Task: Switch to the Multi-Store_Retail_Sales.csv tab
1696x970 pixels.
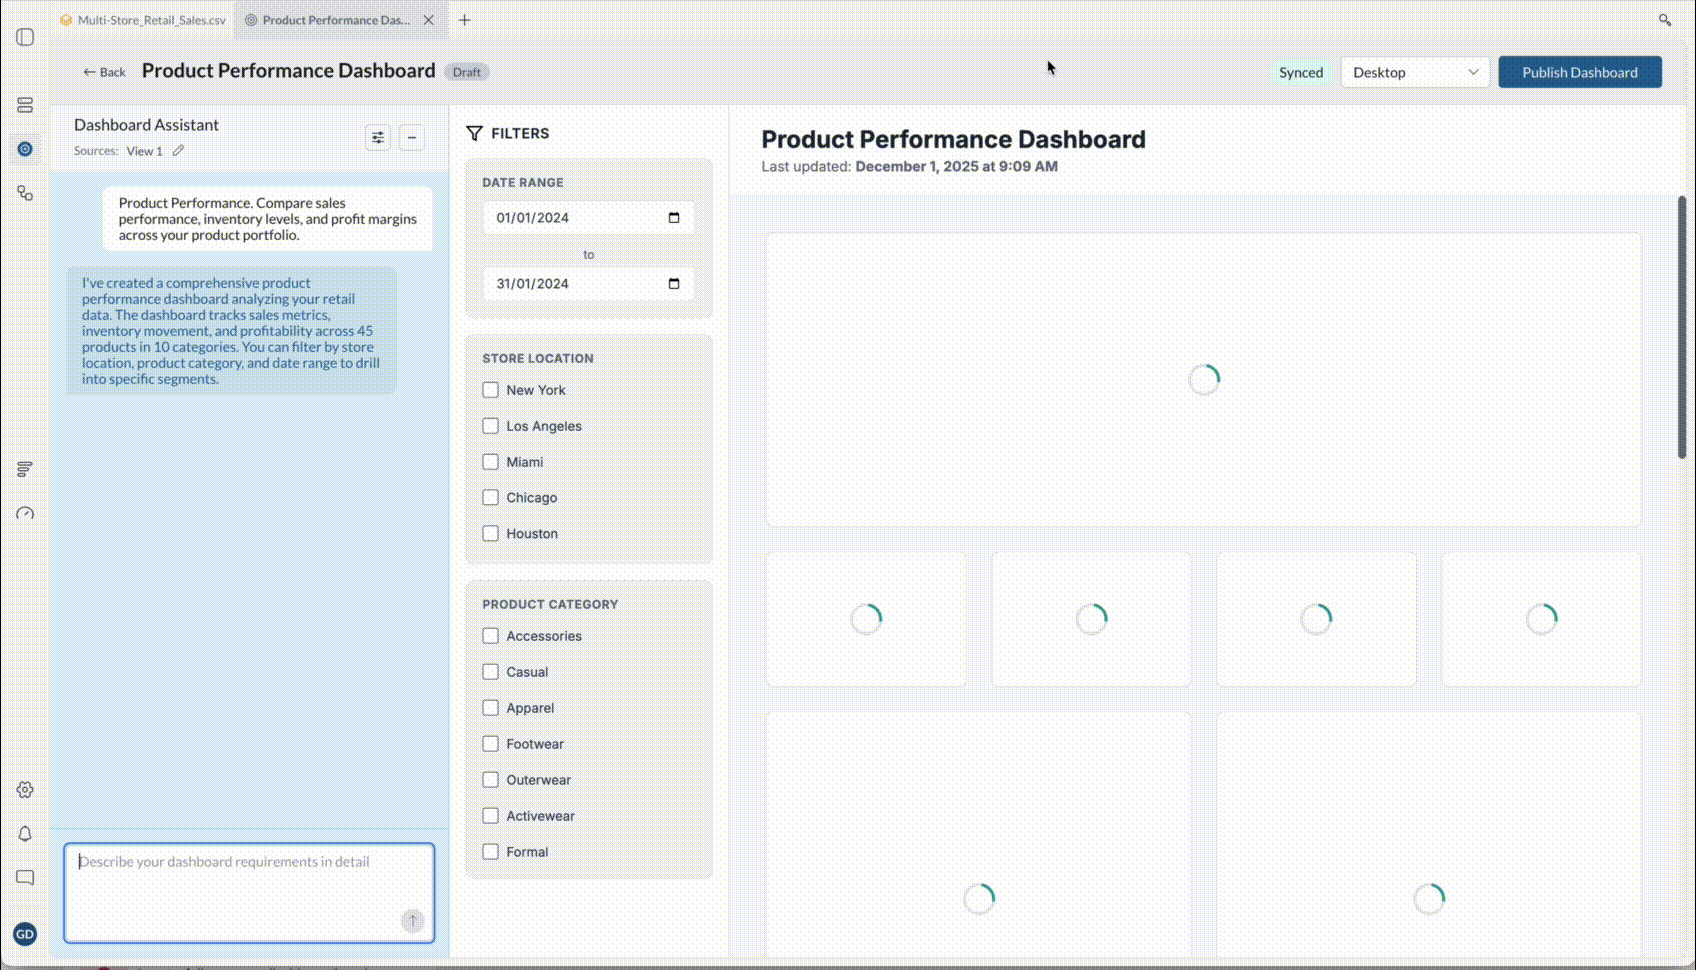Action: 143,20
